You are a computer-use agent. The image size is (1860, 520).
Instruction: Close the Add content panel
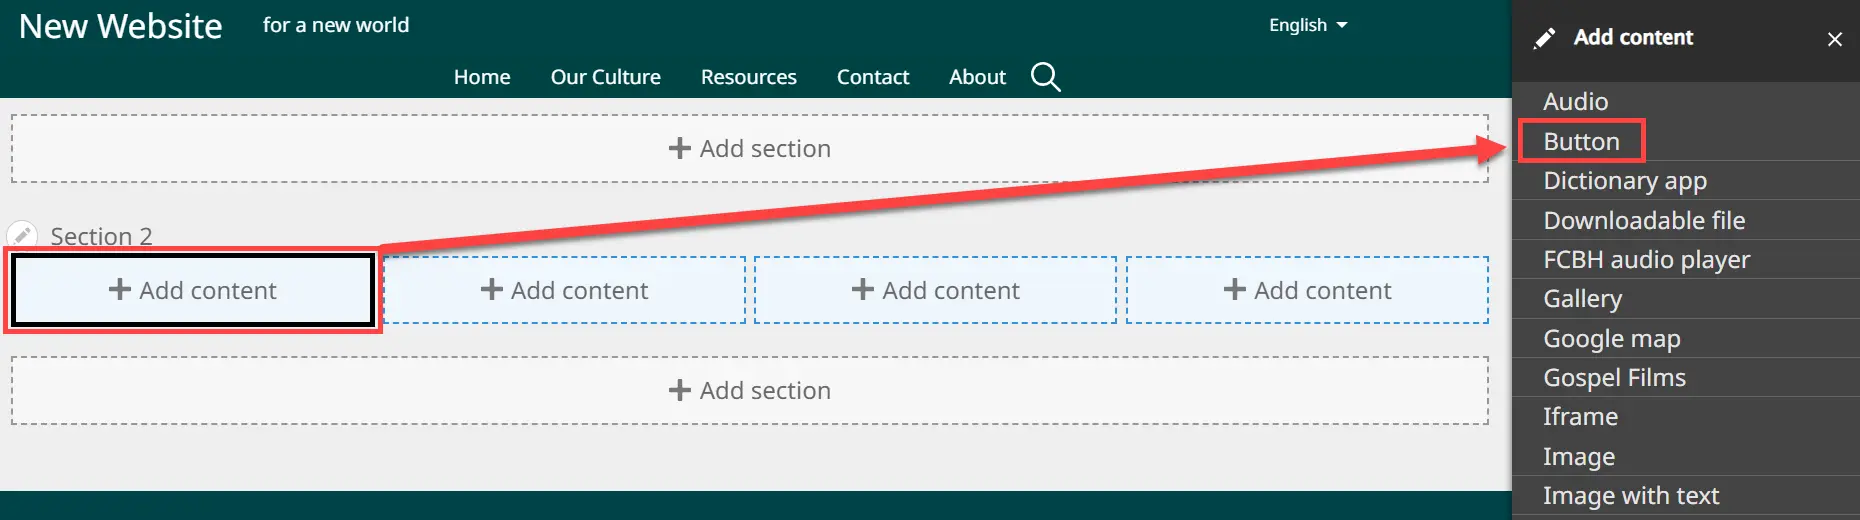coord(1834,39)
